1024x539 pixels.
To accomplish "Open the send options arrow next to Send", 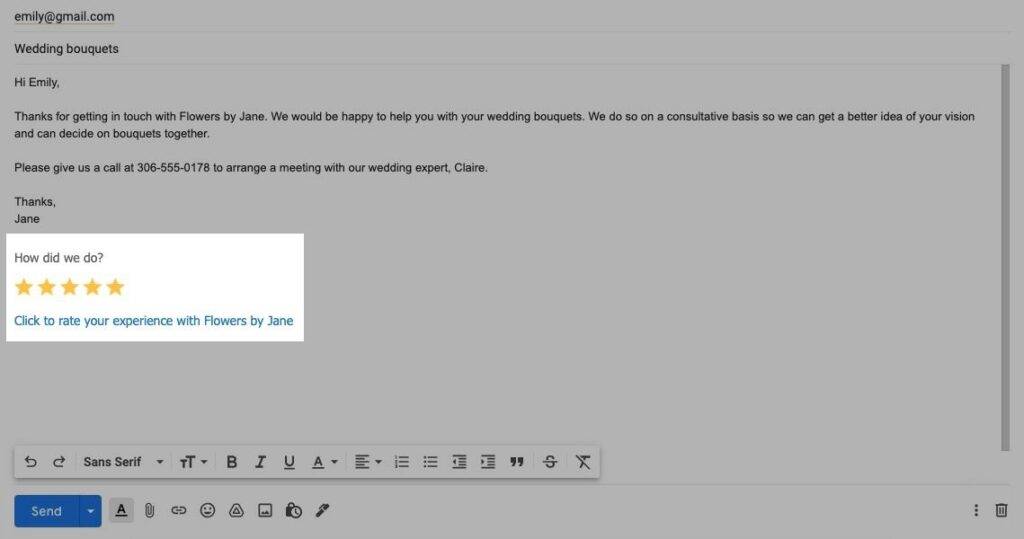I will [90, 511].
